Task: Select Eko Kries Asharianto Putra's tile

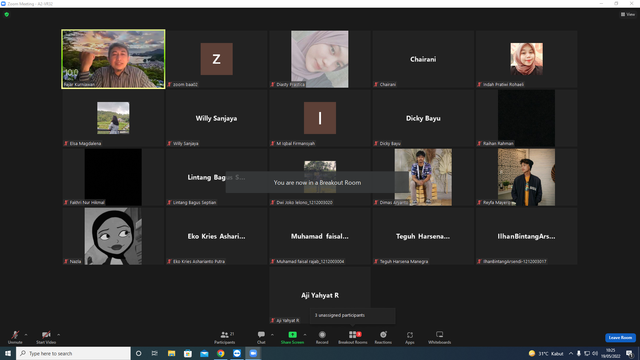Action: (x=216, y=236)
